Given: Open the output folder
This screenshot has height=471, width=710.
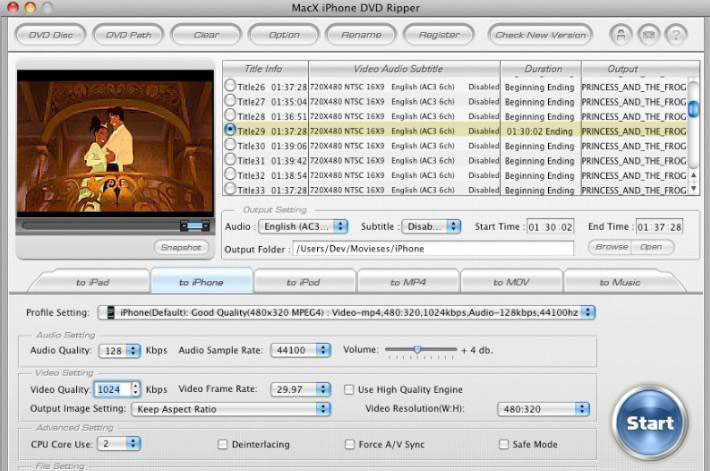Looking at the screenshot, I should (x=652, y=247).
